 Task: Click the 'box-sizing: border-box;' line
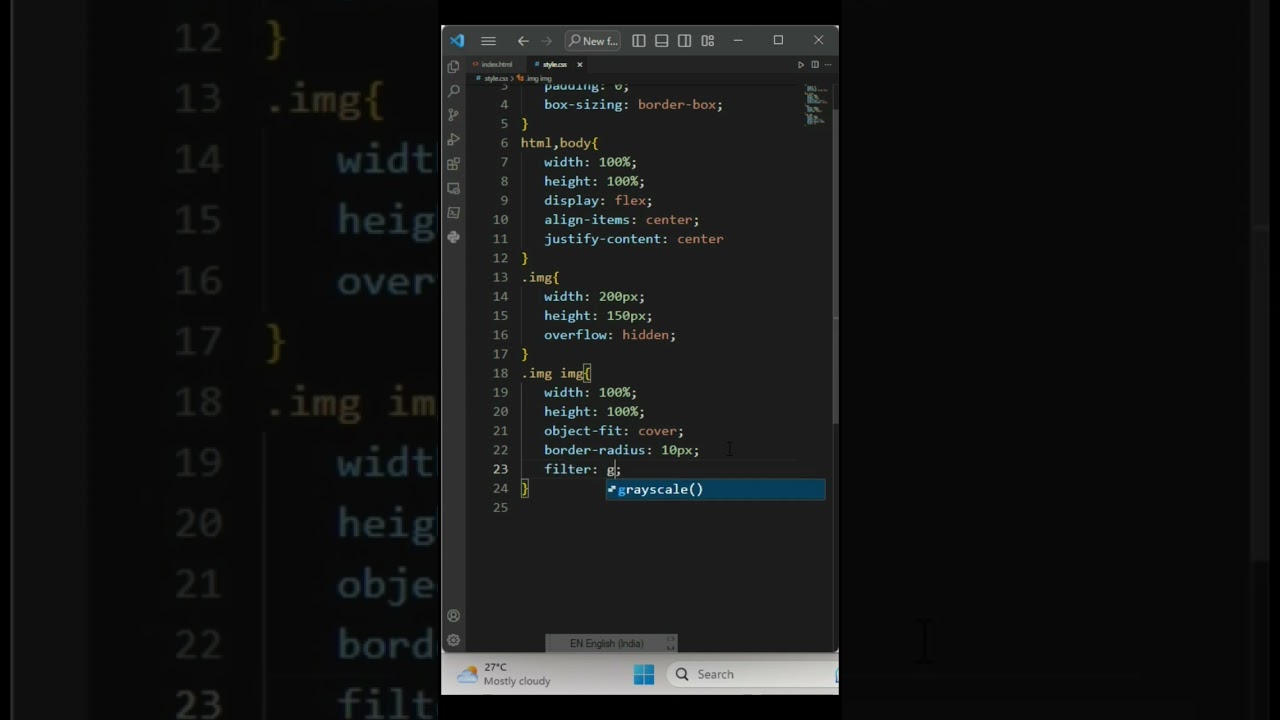pyautogui.click(x=633, y=104)
